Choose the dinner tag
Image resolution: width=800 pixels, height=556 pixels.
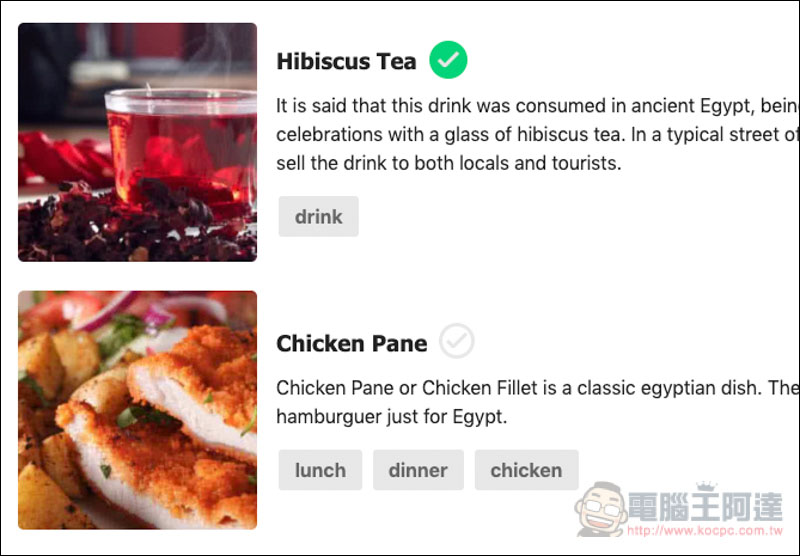[418, 470]
